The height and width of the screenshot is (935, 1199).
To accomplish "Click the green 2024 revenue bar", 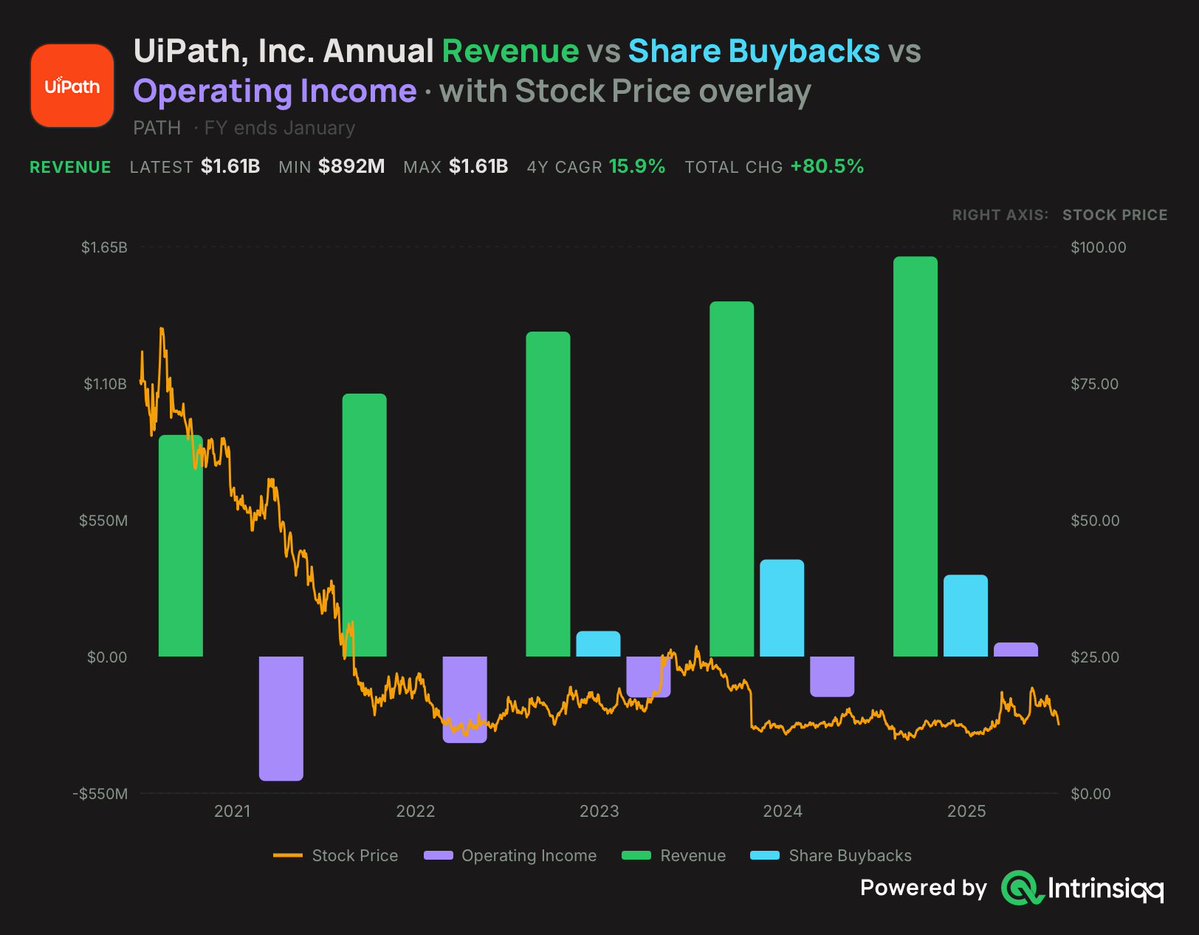I will [732, 479].
